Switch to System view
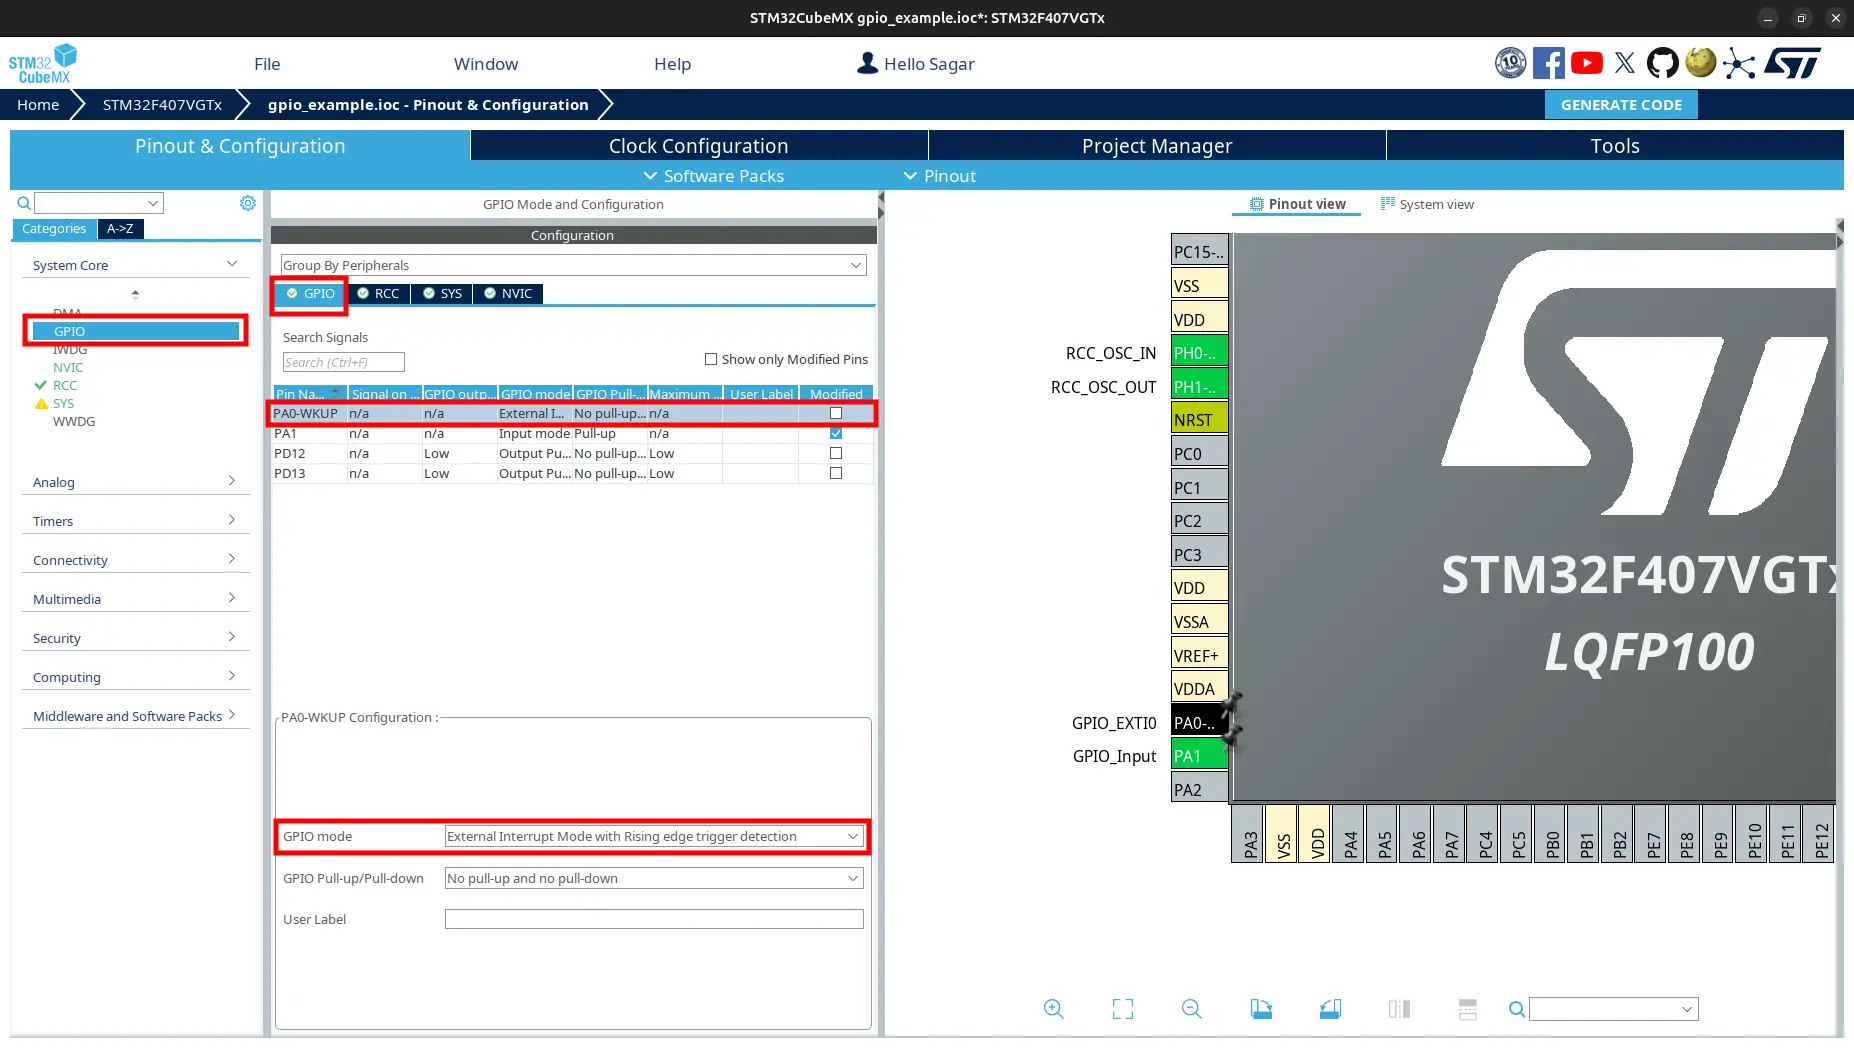 [1427, 204]
